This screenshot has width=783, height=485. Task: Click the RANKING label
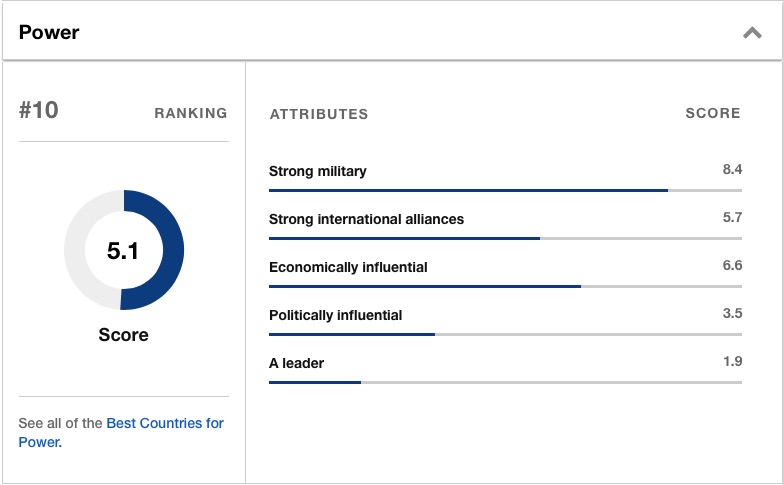point(191,113)
